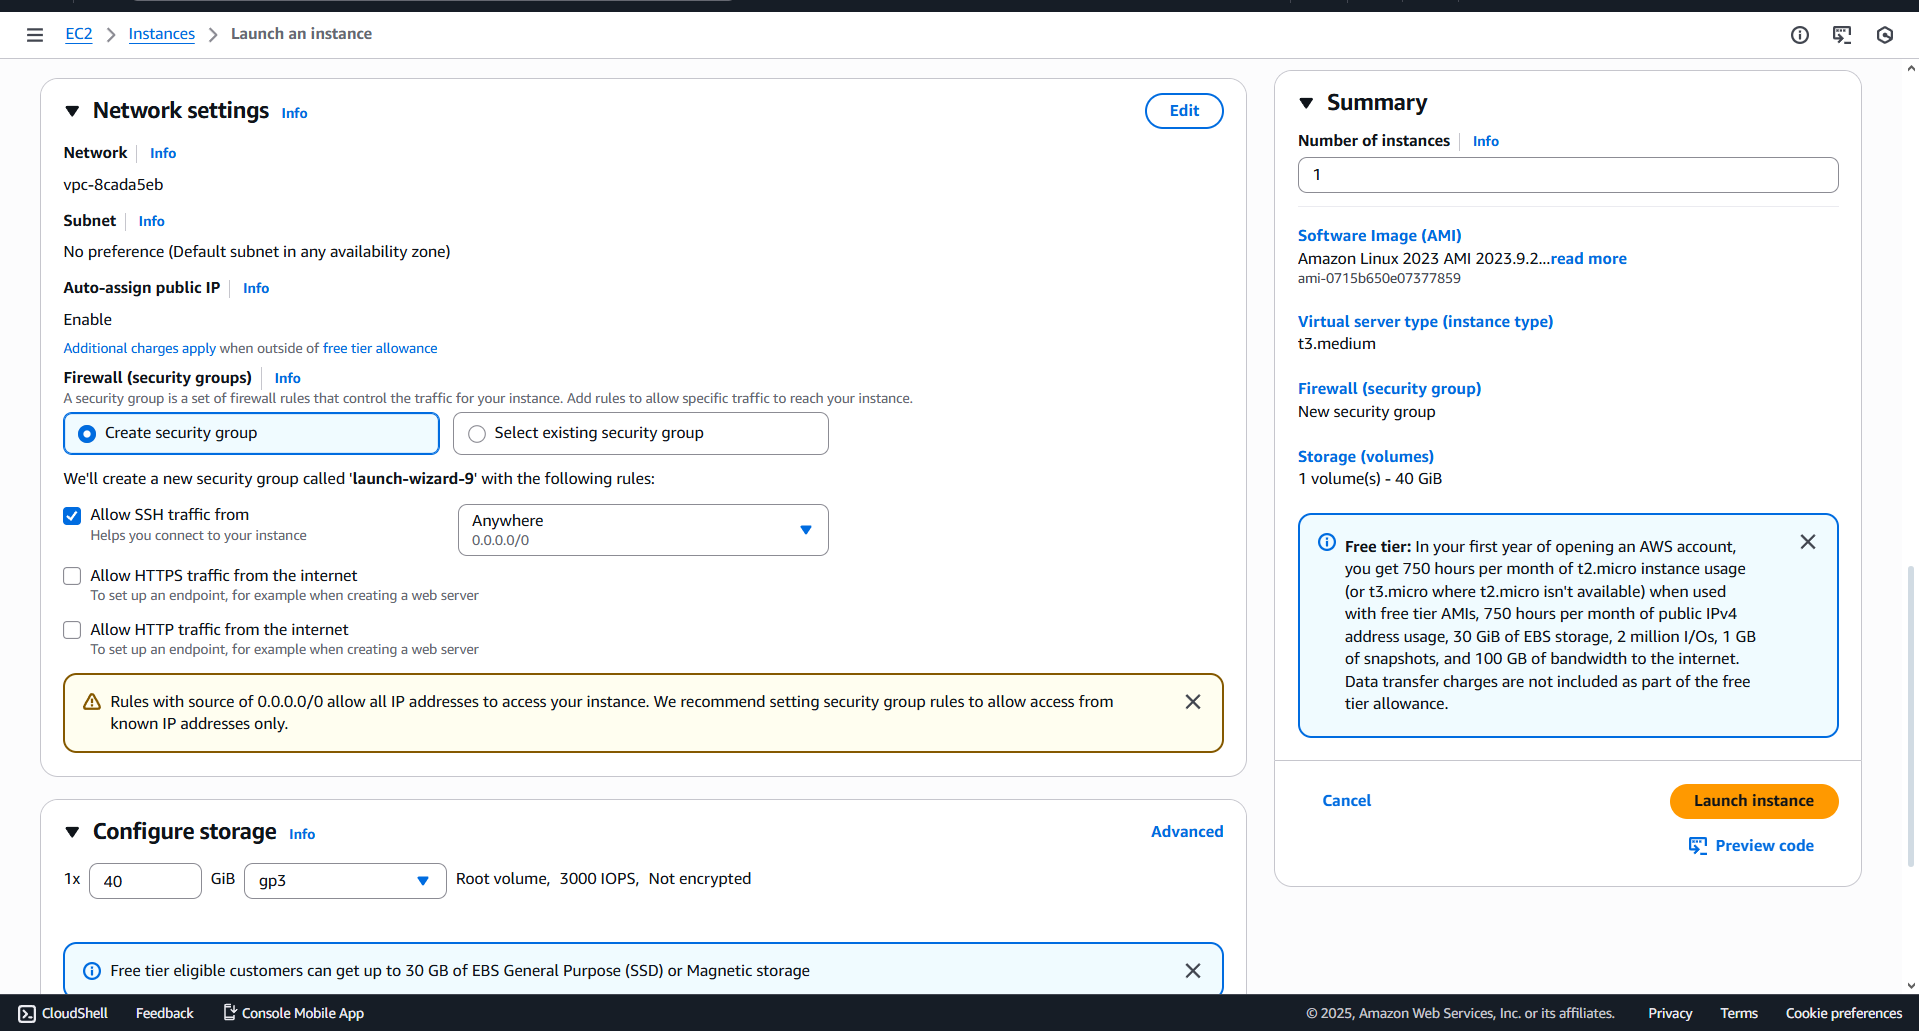
Task: Open the SSH source Anywhere dropdown
Action: pyautogui.click(x=805, y=530)
